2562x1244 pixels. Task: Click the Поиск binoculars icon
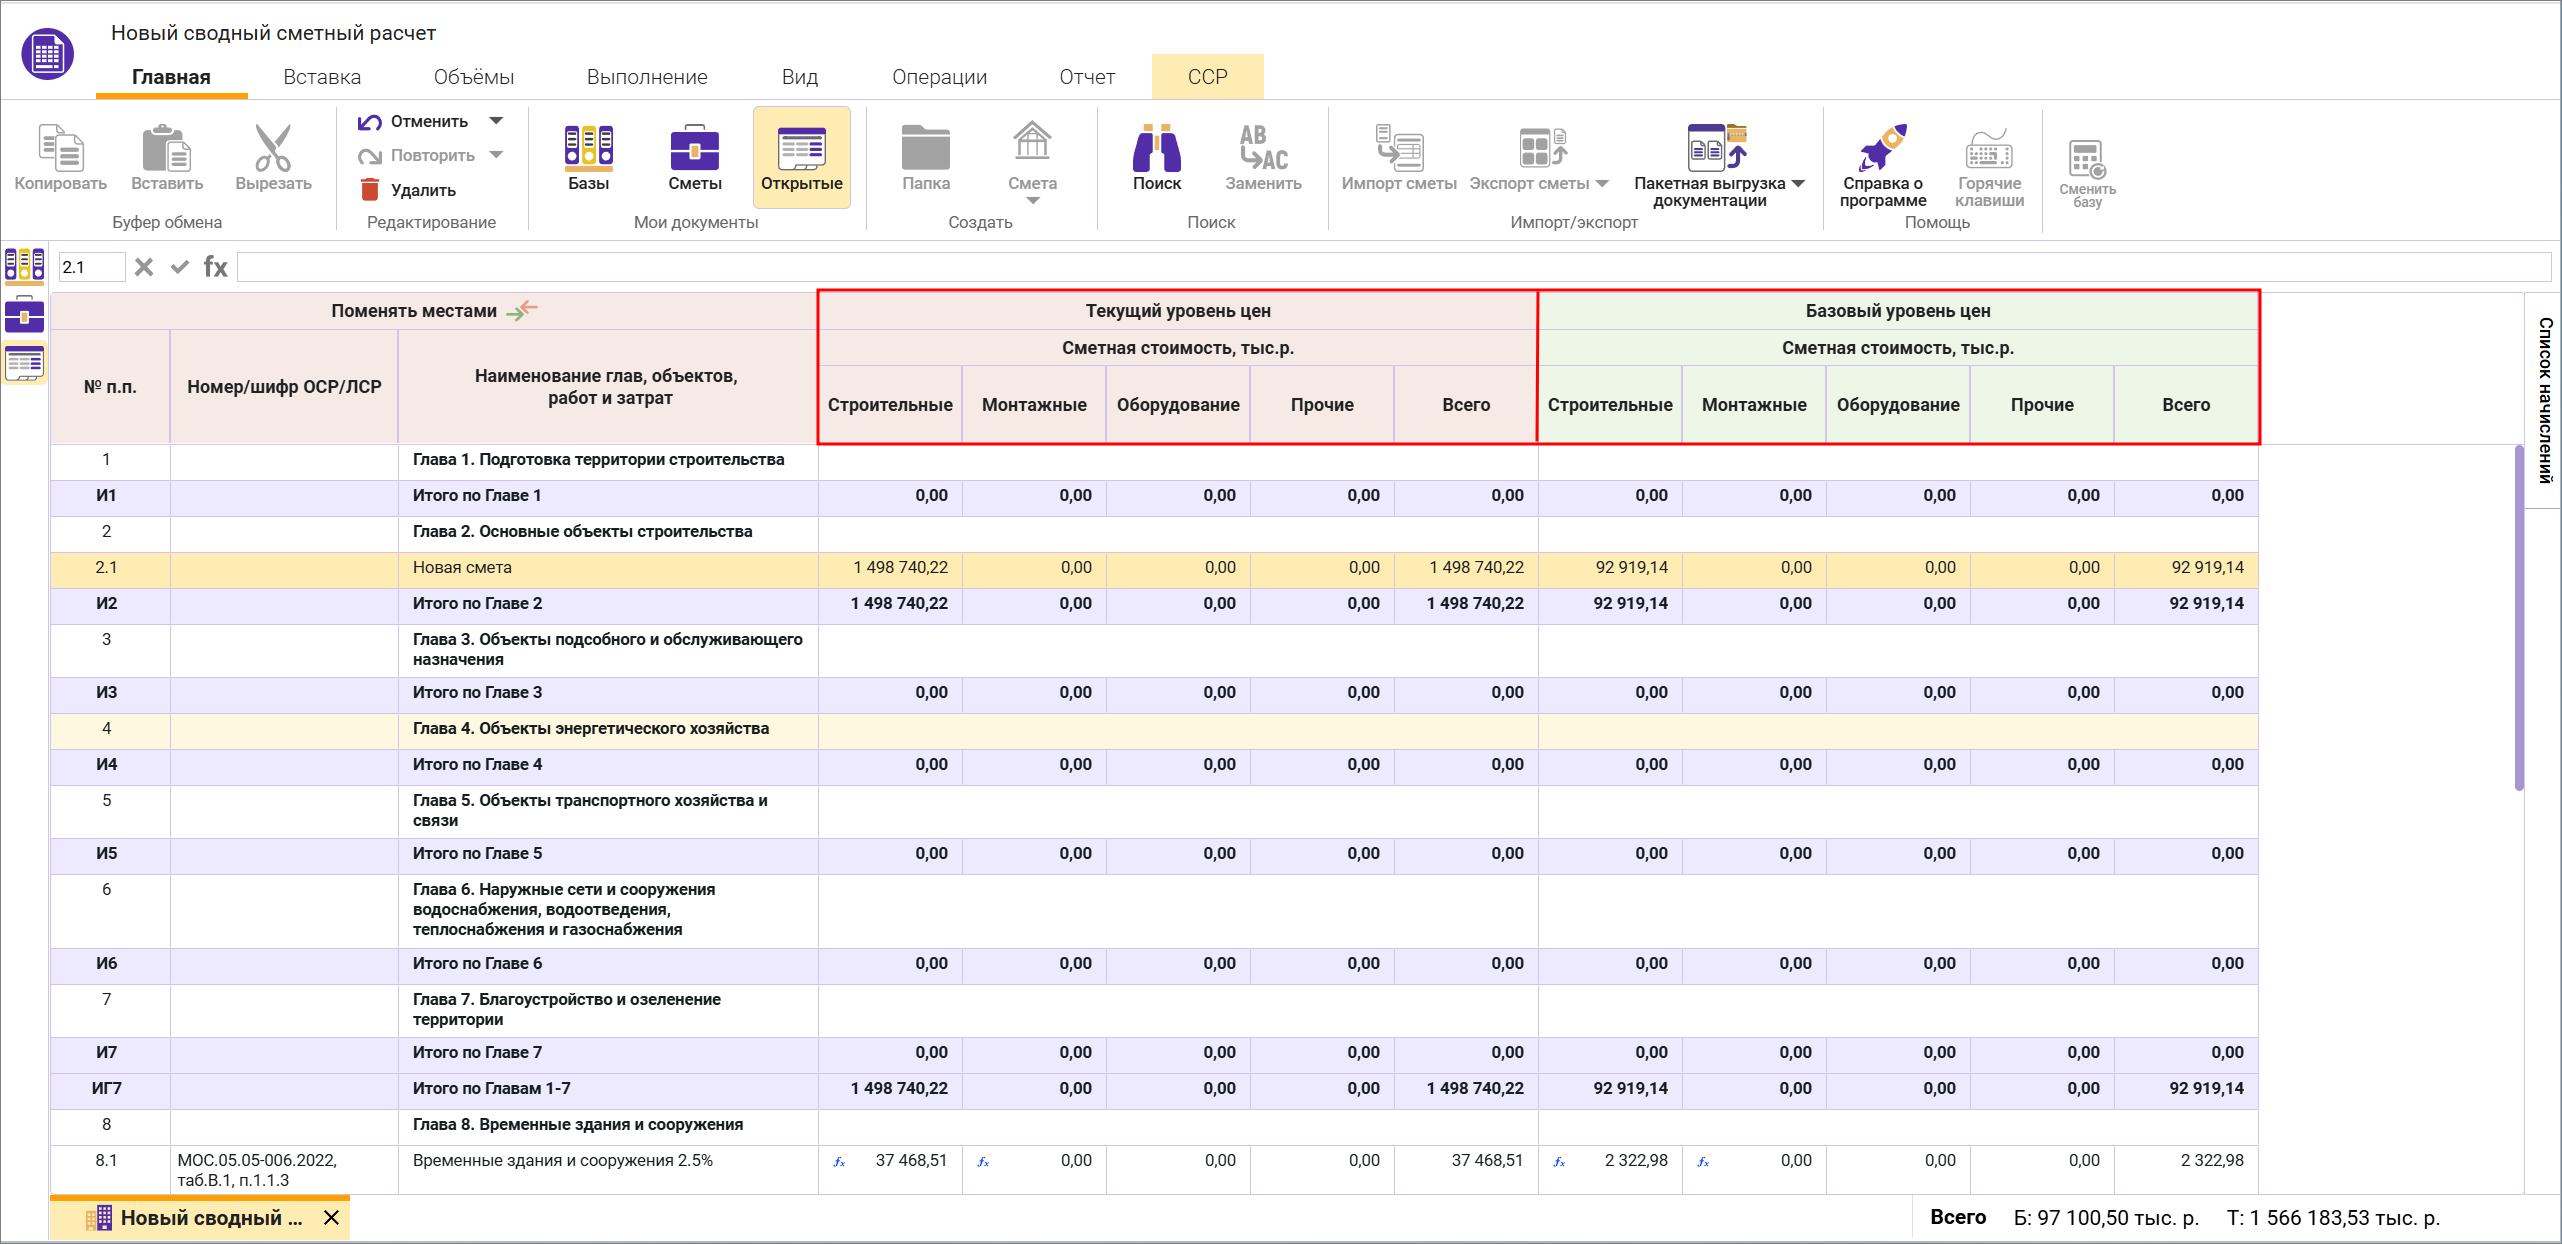pos(1156,150)
